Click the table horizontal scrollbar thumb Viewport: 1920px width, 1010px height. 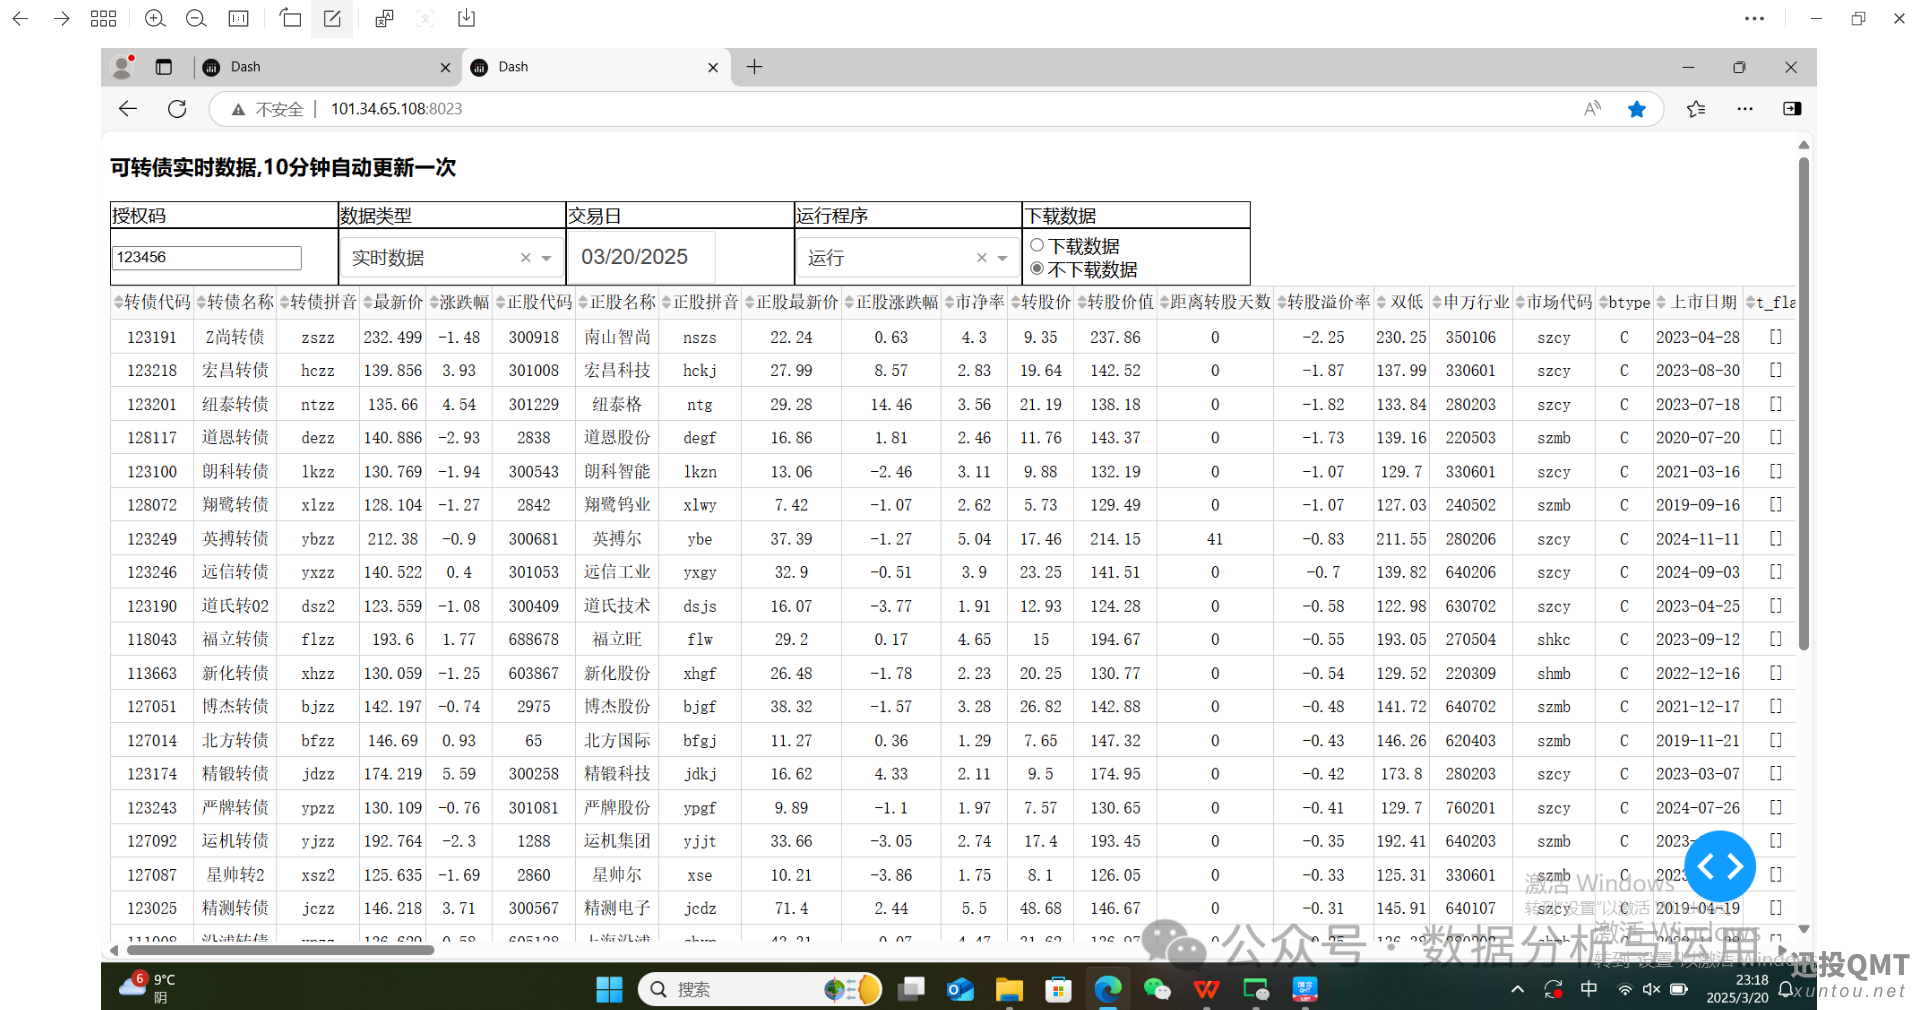pyautogui.click(x=280, y=950)
